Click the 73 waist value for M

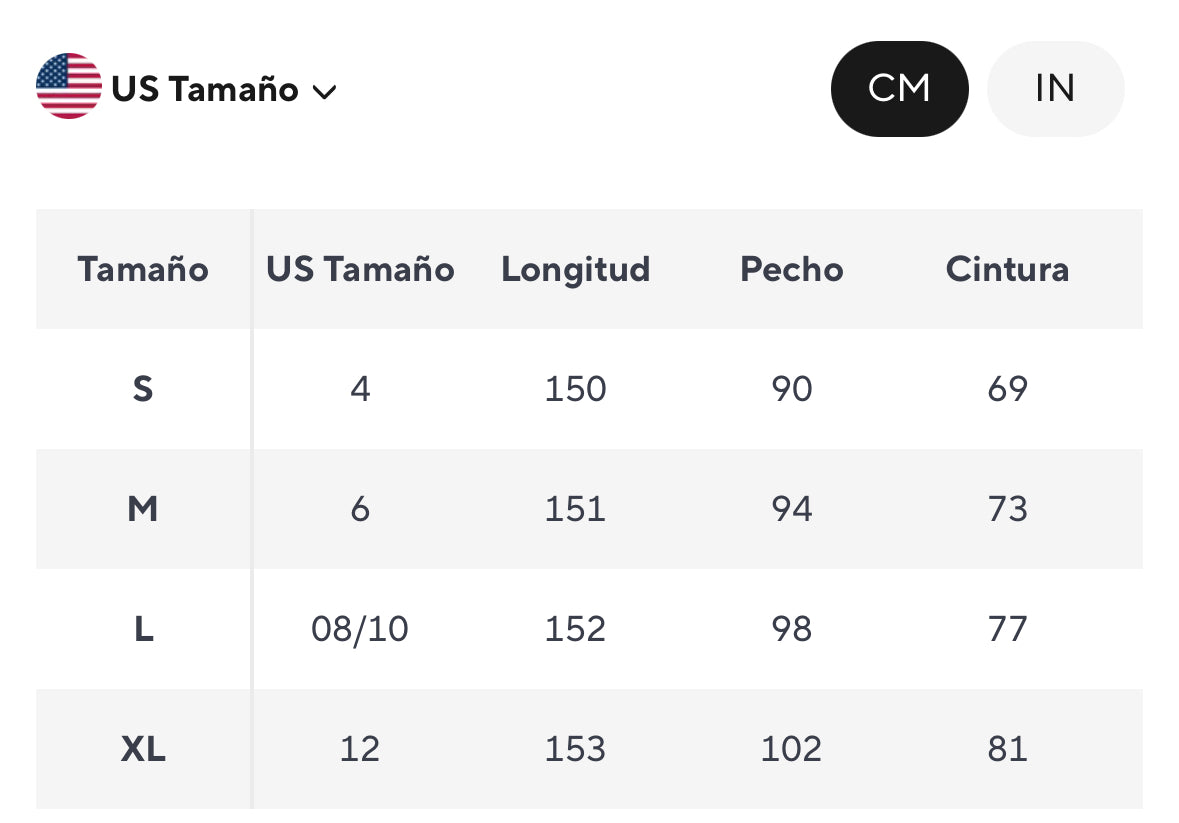(1007, 509)
